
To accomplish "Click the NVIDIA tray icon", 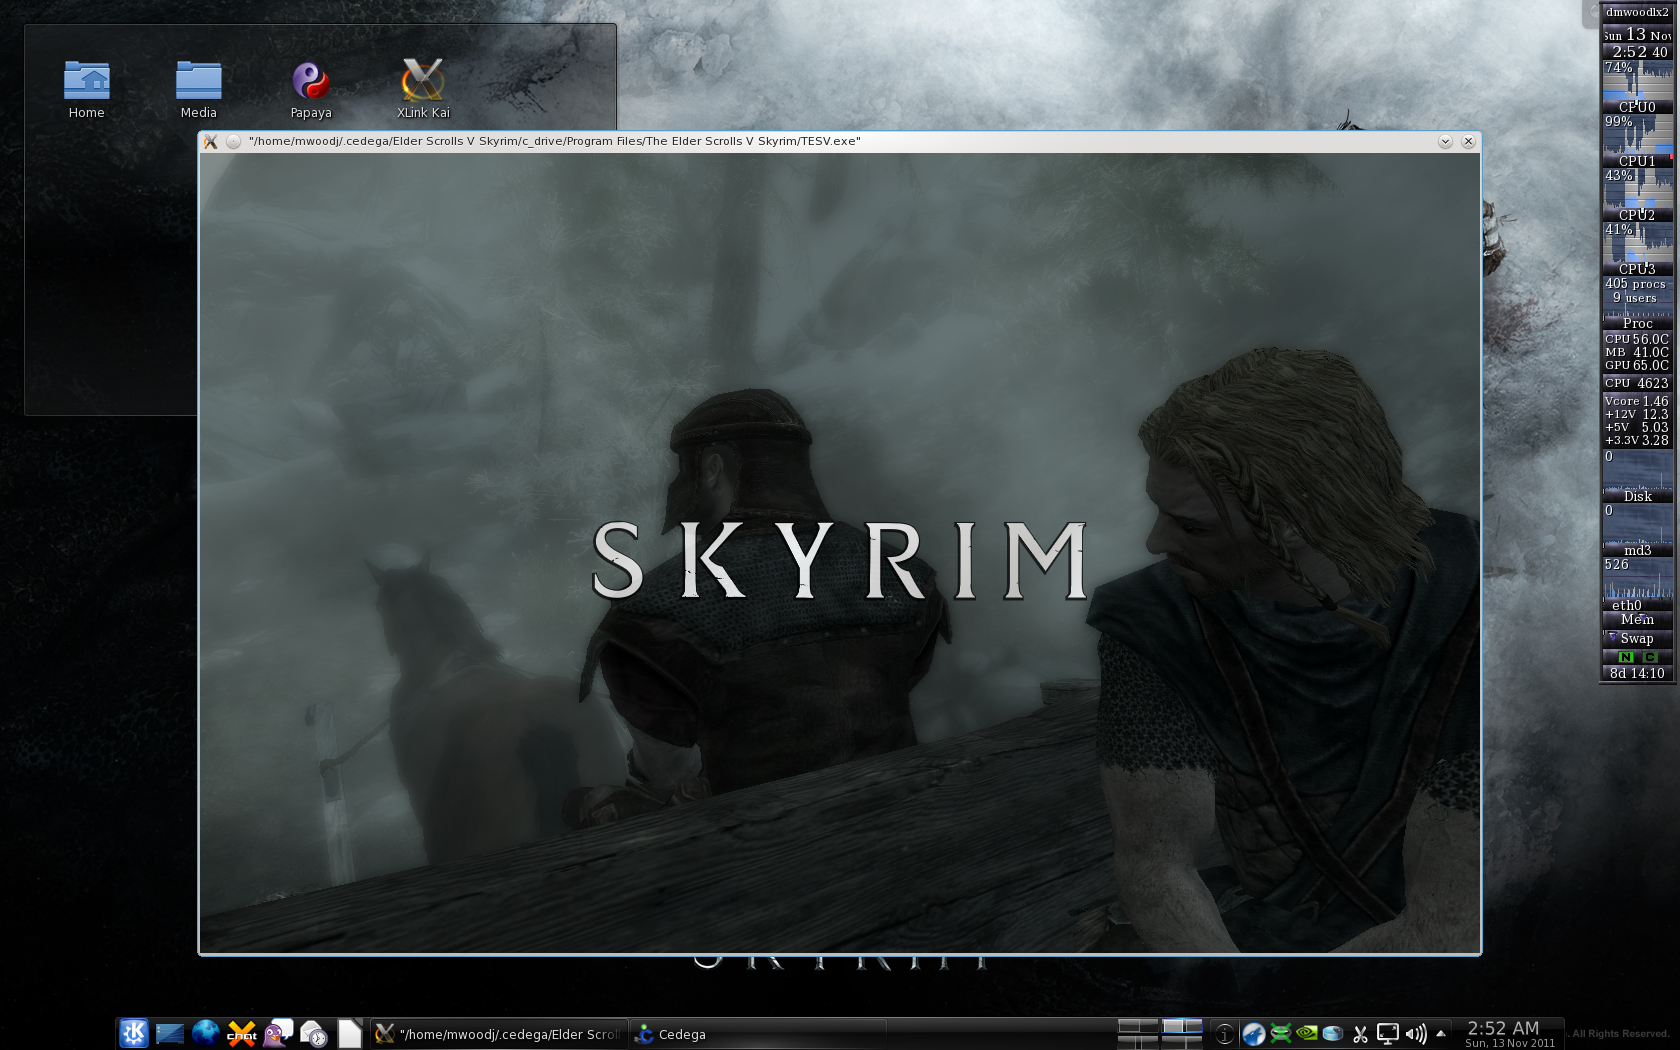I will (x=1307, y=1033).
